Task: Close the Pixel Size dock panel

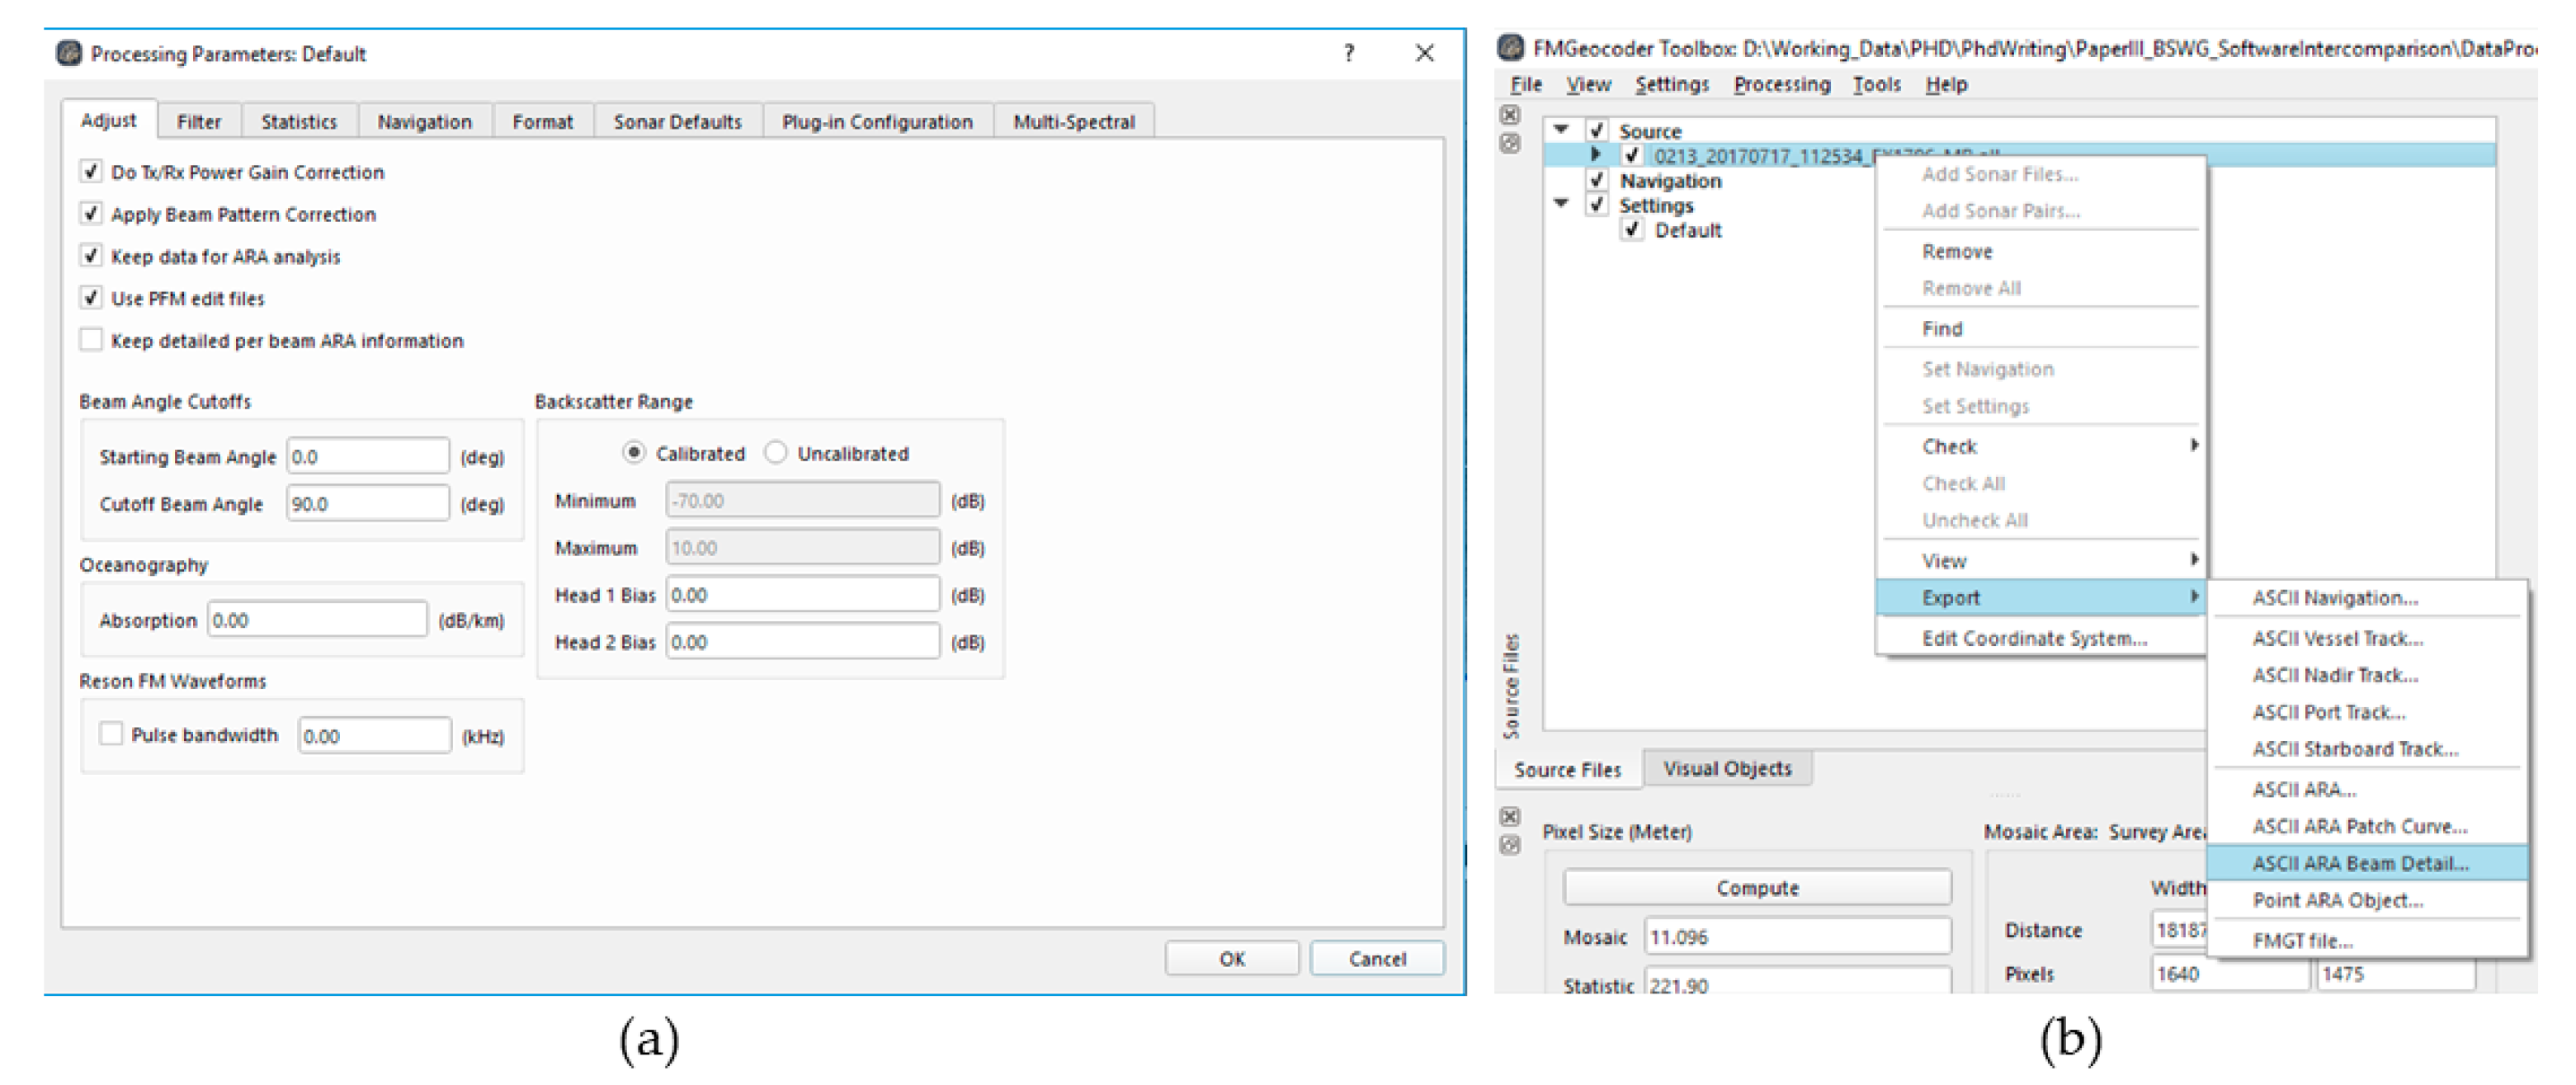Action: click(1509, 817)
